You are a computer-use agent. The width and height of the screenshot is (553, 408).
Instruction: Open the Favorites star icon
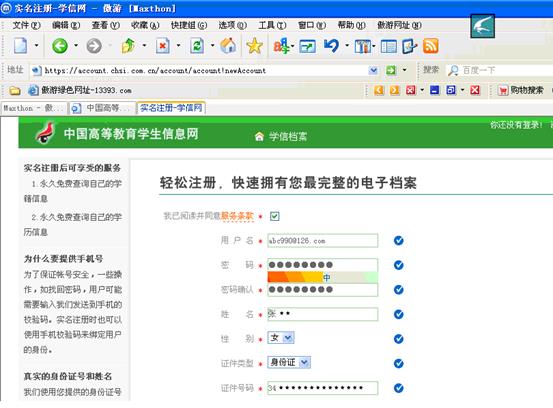(x=254, y=46)
